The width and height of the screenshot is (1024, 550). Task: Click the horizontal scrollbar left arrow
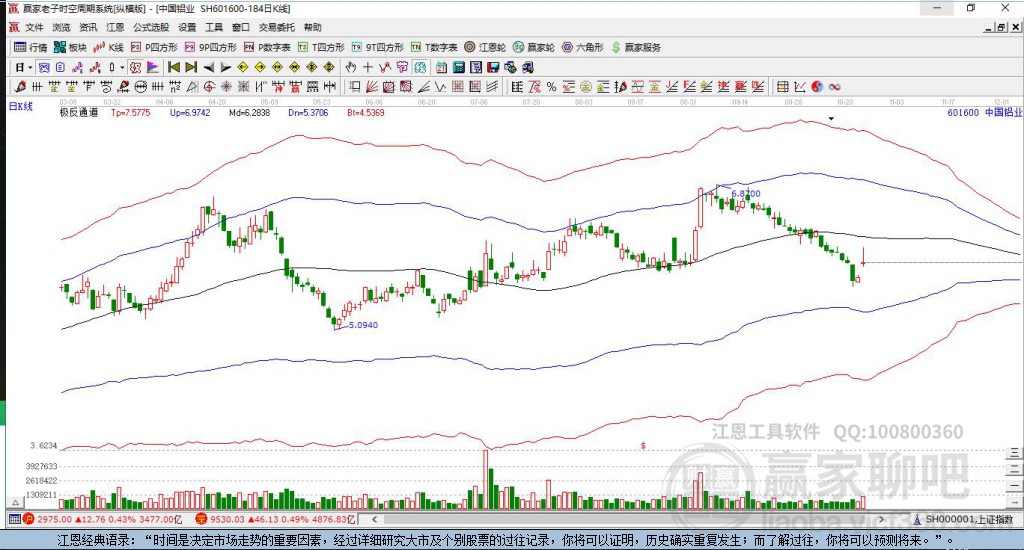374,519
